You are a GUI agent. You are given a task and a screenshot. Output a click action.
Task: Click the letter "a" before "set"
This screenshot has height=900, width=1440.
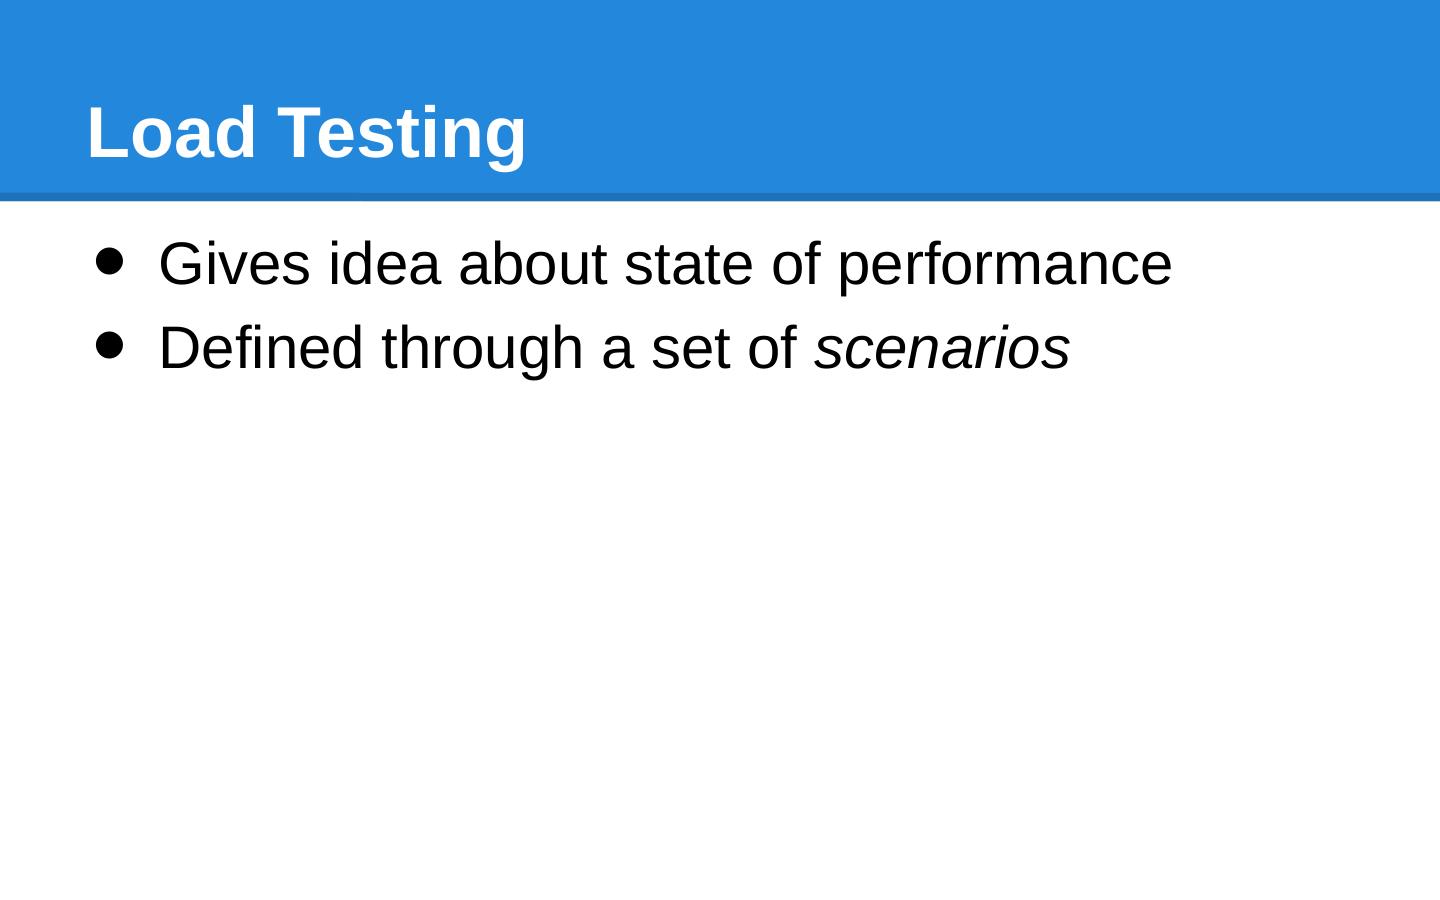pos(617,349)
